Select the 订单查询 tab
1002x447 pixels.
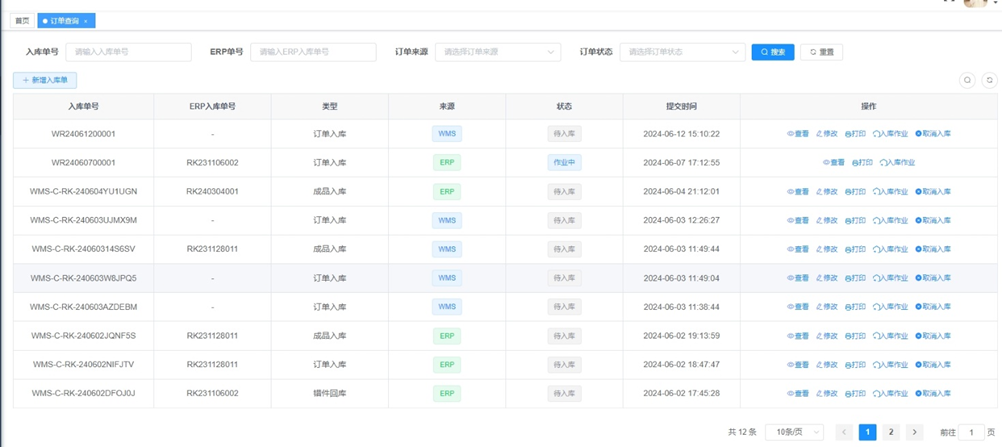pyautogui.click(x=62, y=21)
